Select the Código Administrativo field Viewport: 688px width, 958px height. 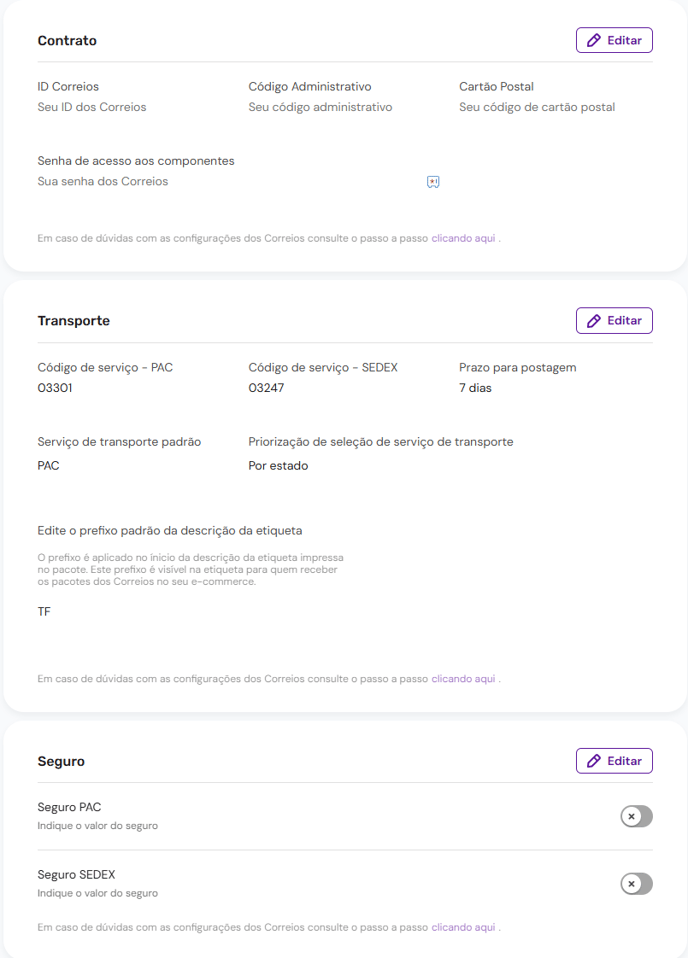320,107
